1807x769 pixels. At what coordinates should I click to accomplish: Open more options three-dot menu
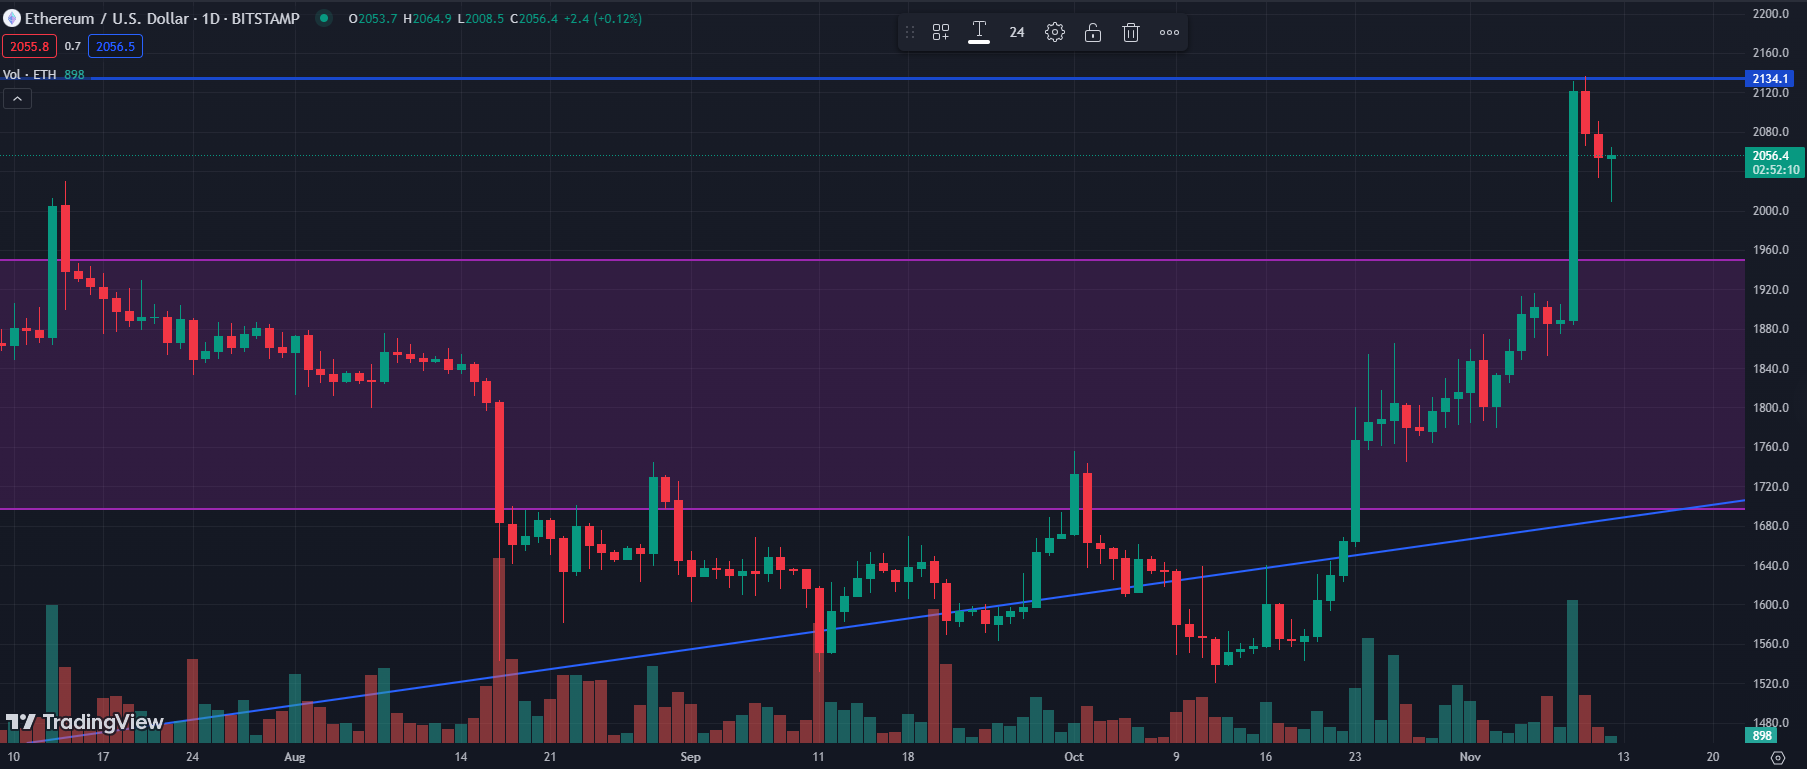point(1169,33)
